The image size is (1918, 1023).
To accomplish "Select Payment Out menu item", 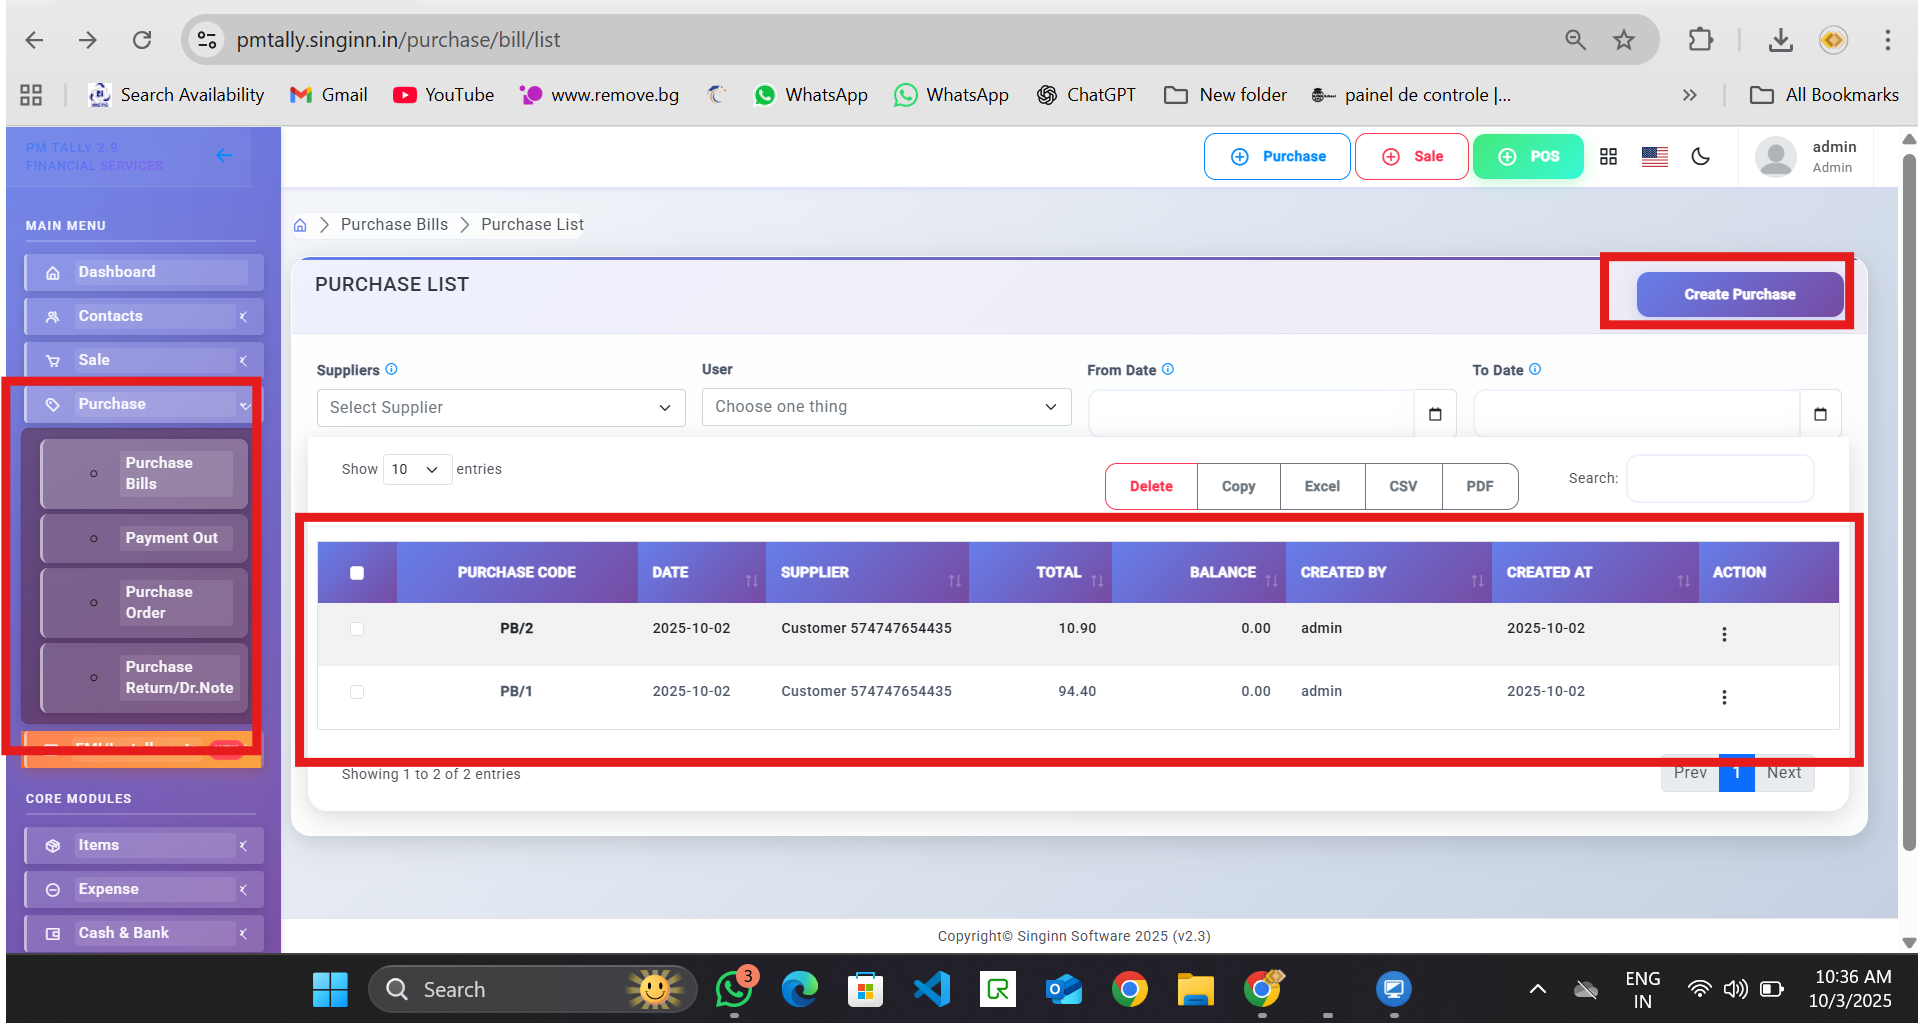I will 171,538.
